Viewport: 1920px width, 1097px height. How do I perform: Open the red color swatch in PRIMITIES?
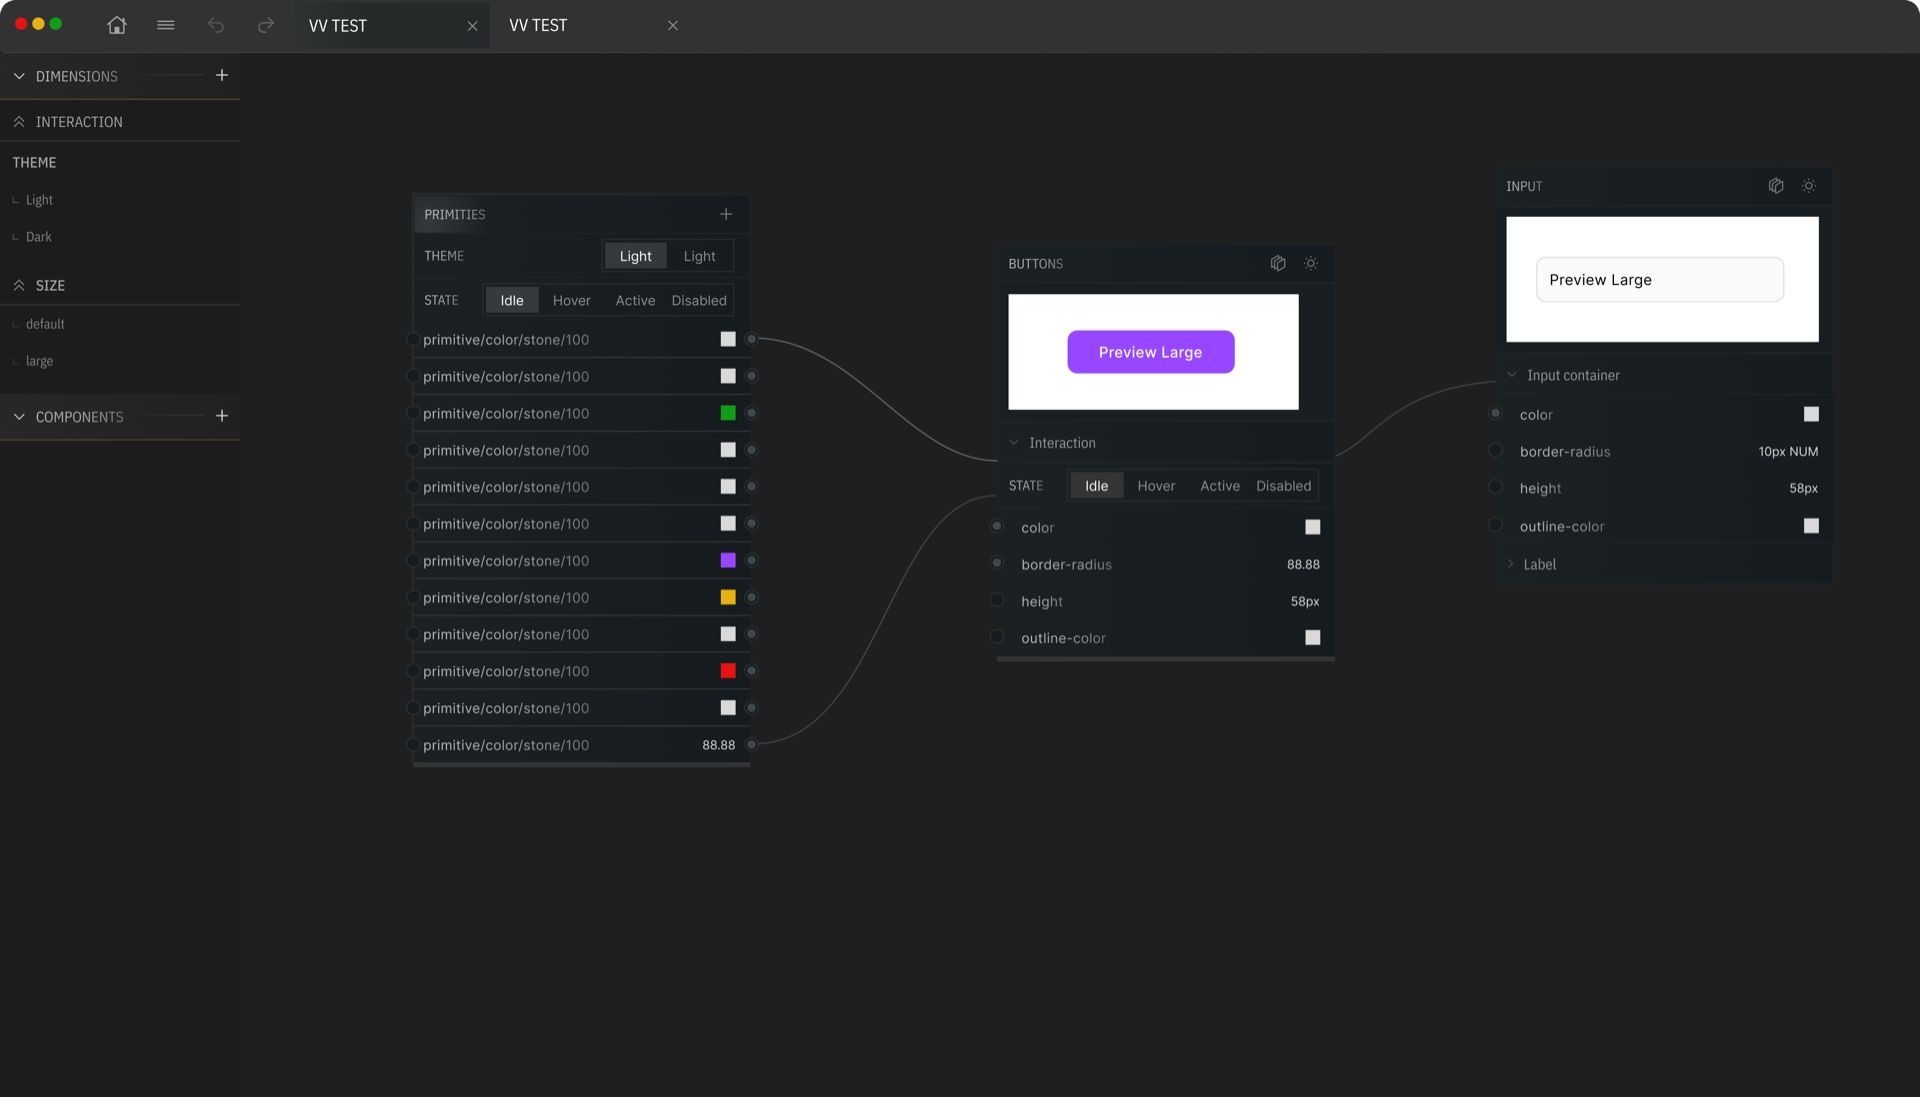tap(728, 671)
